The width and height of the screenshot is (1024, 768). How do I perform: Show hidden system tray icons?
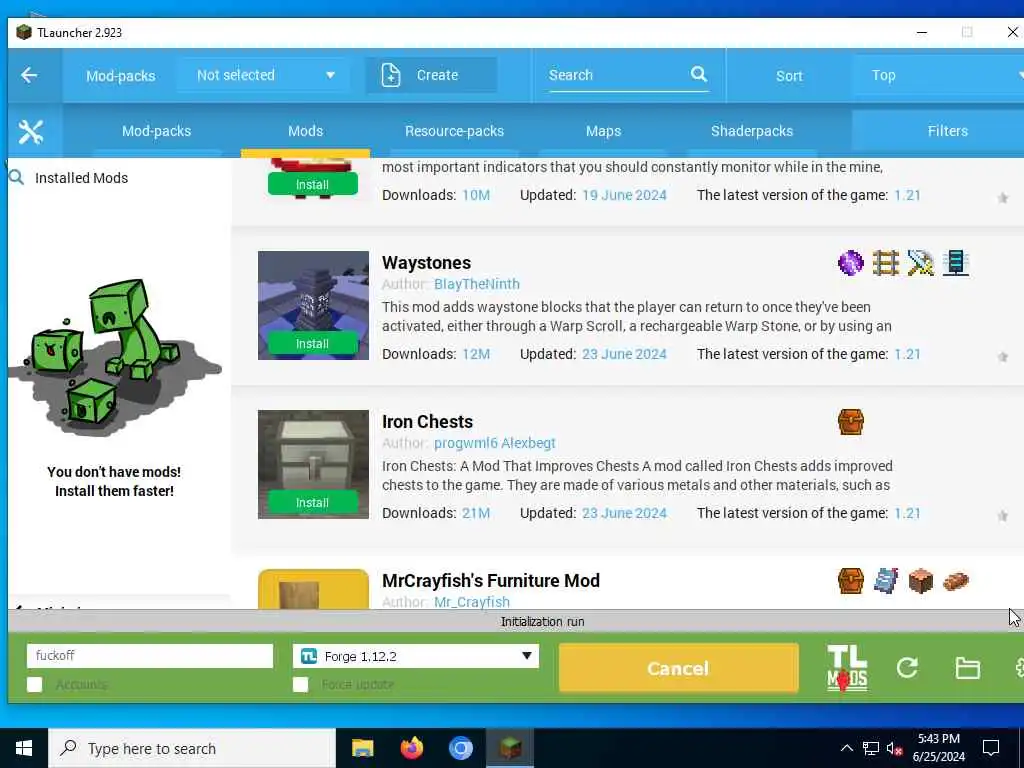pyautogui.click(x=846, y=748)
